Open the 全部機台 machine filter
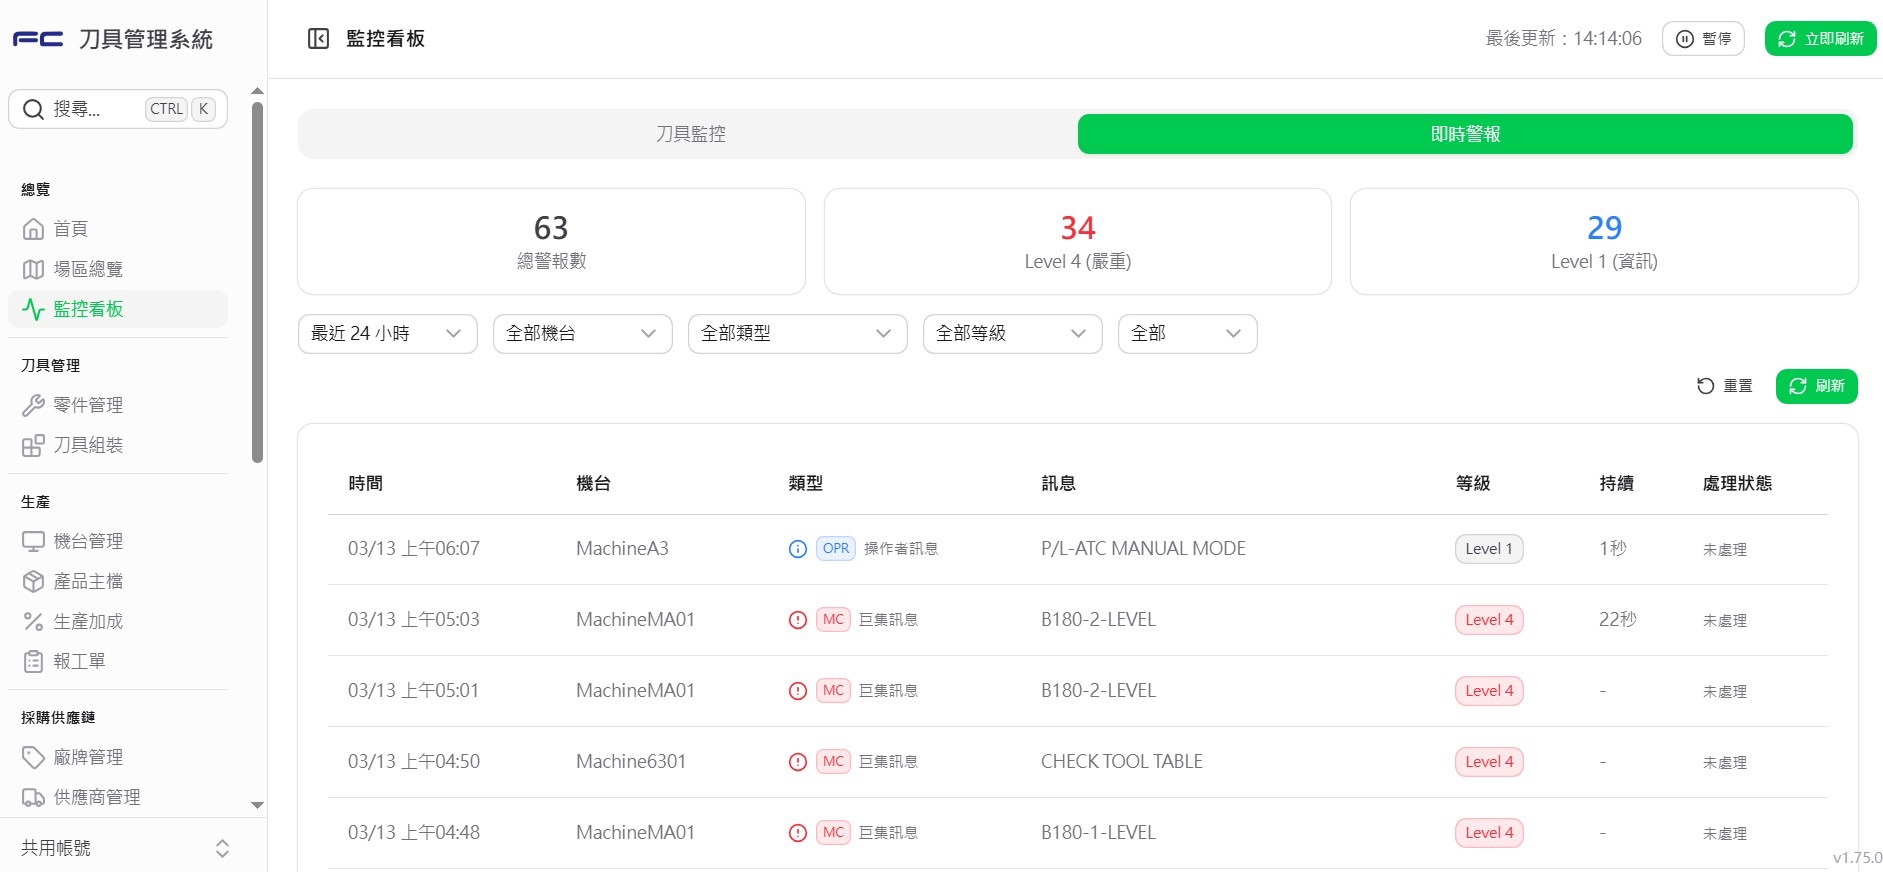The image size is (1883, 872). coord(582,334)
